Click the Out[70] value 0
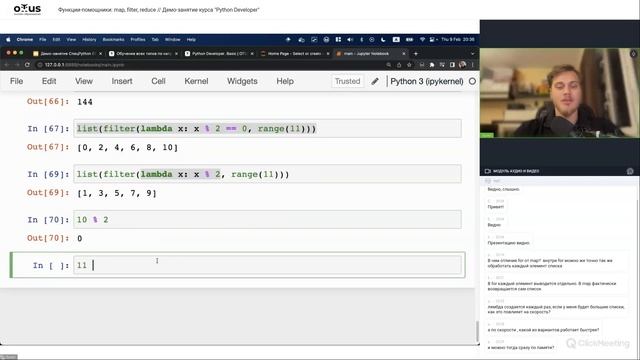The width and height of the screenshot is (640, 360). tap(80, 238)
